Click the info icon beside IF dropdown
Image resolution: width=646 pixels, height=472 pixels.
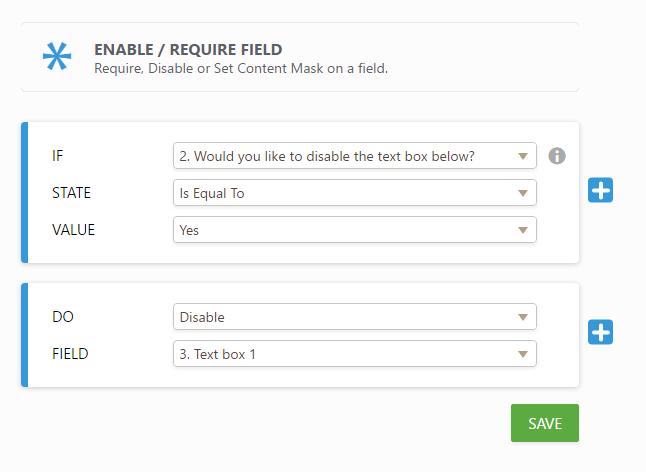(x=557, y=156)
